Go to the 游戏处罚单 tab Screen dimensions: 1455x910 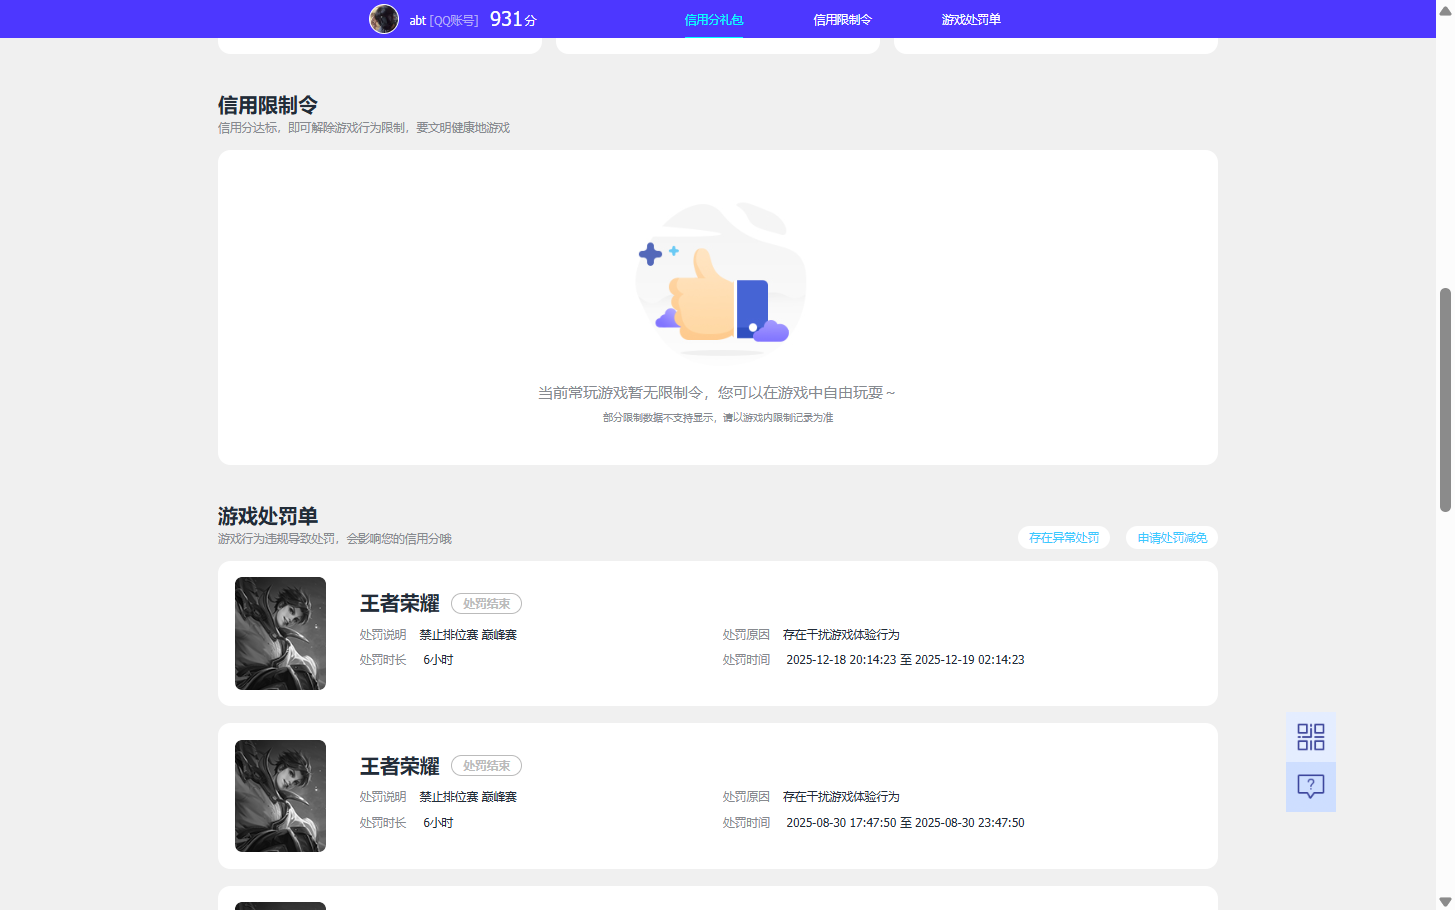970,18
